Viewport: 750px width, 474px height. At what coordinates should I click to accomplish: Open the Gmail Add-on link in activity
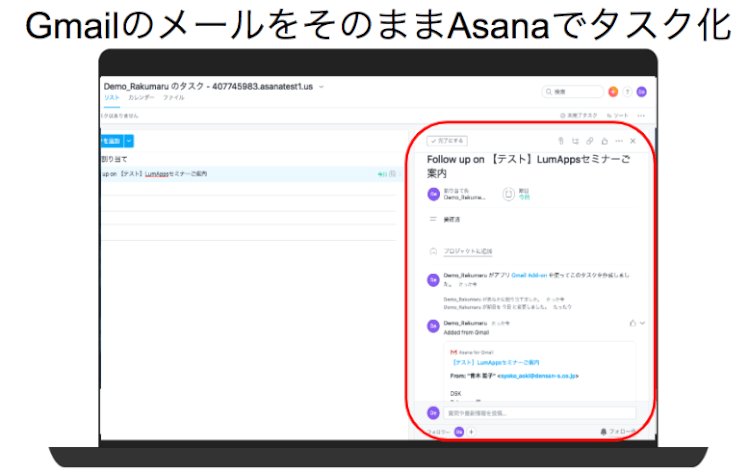529,275
